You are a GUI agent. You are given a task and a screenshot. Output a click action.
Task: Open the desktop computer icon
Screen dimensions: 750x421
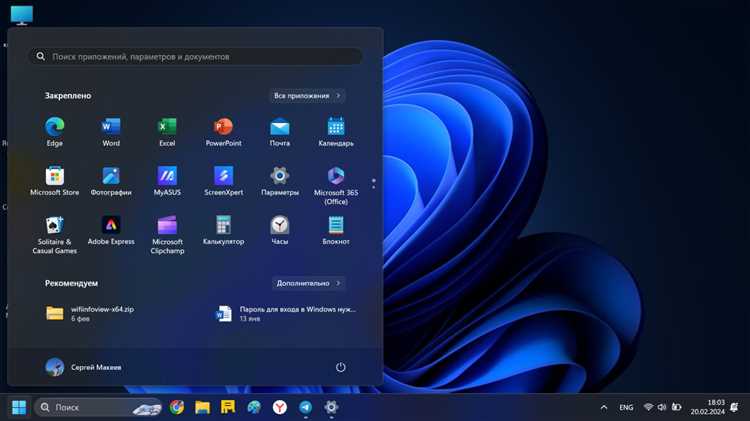click(x=22, y=15)
